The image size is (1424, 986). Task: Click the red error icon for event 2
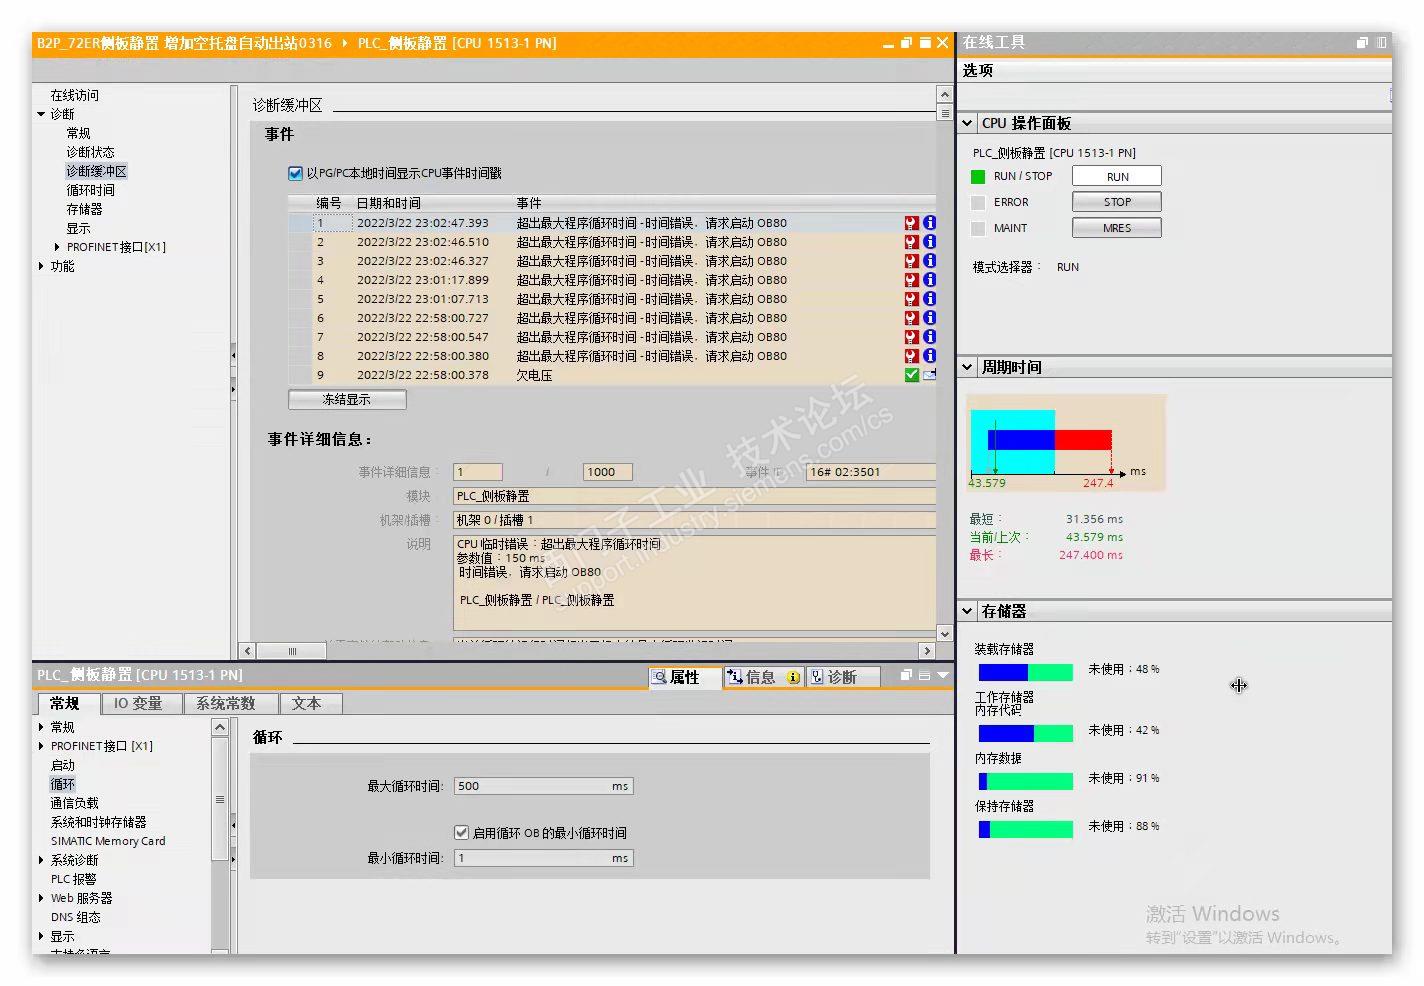coord(911,242)
